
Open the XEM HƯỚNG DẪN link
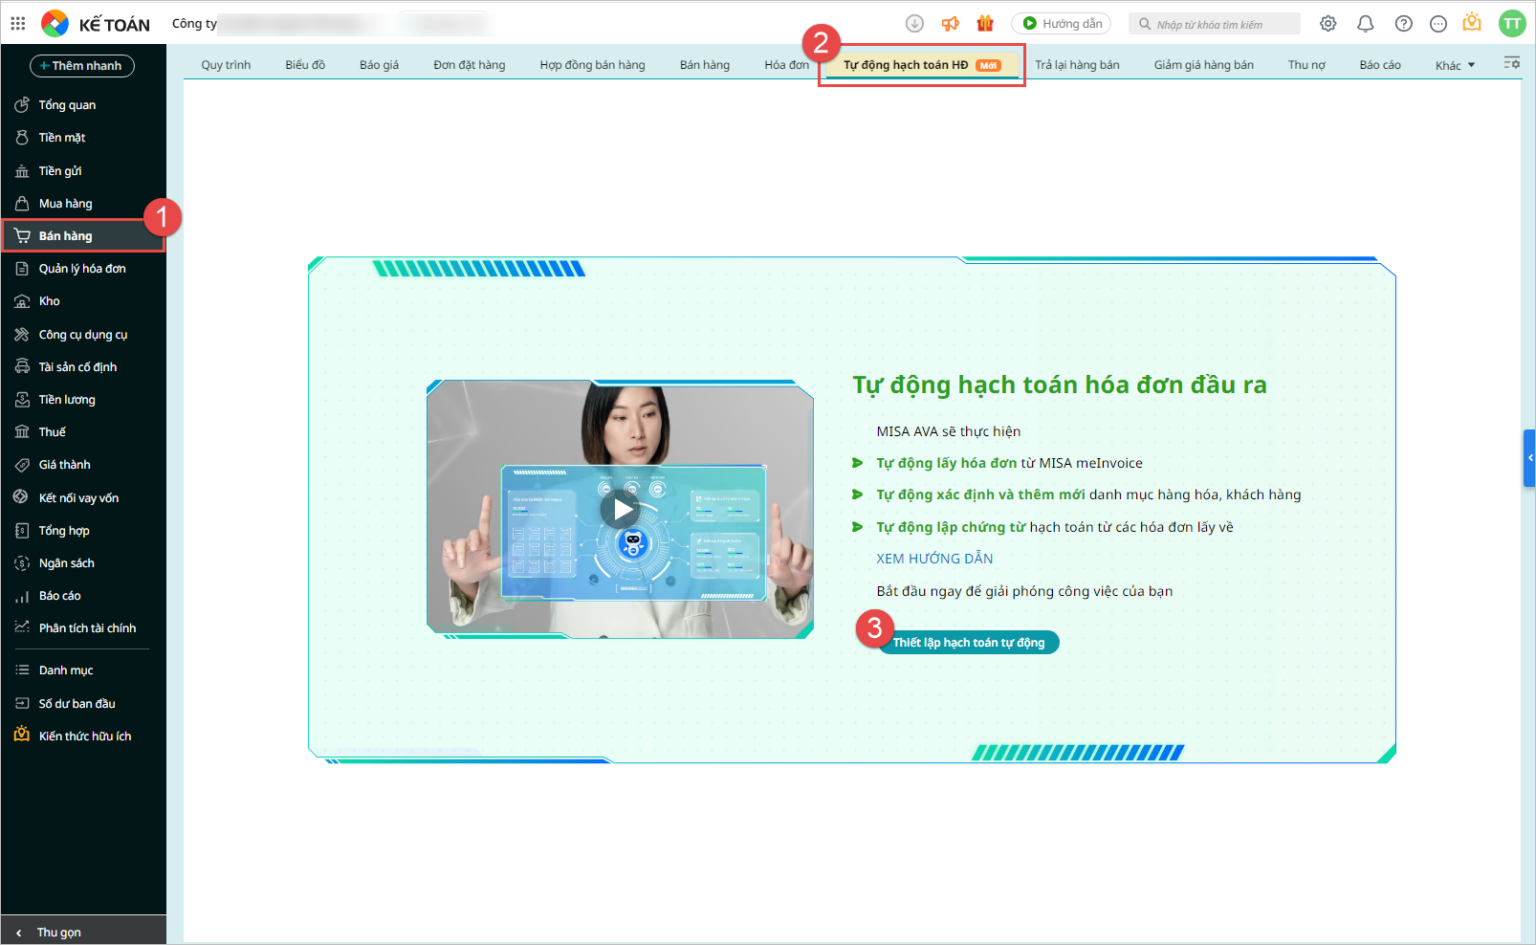tap(934, 558)
